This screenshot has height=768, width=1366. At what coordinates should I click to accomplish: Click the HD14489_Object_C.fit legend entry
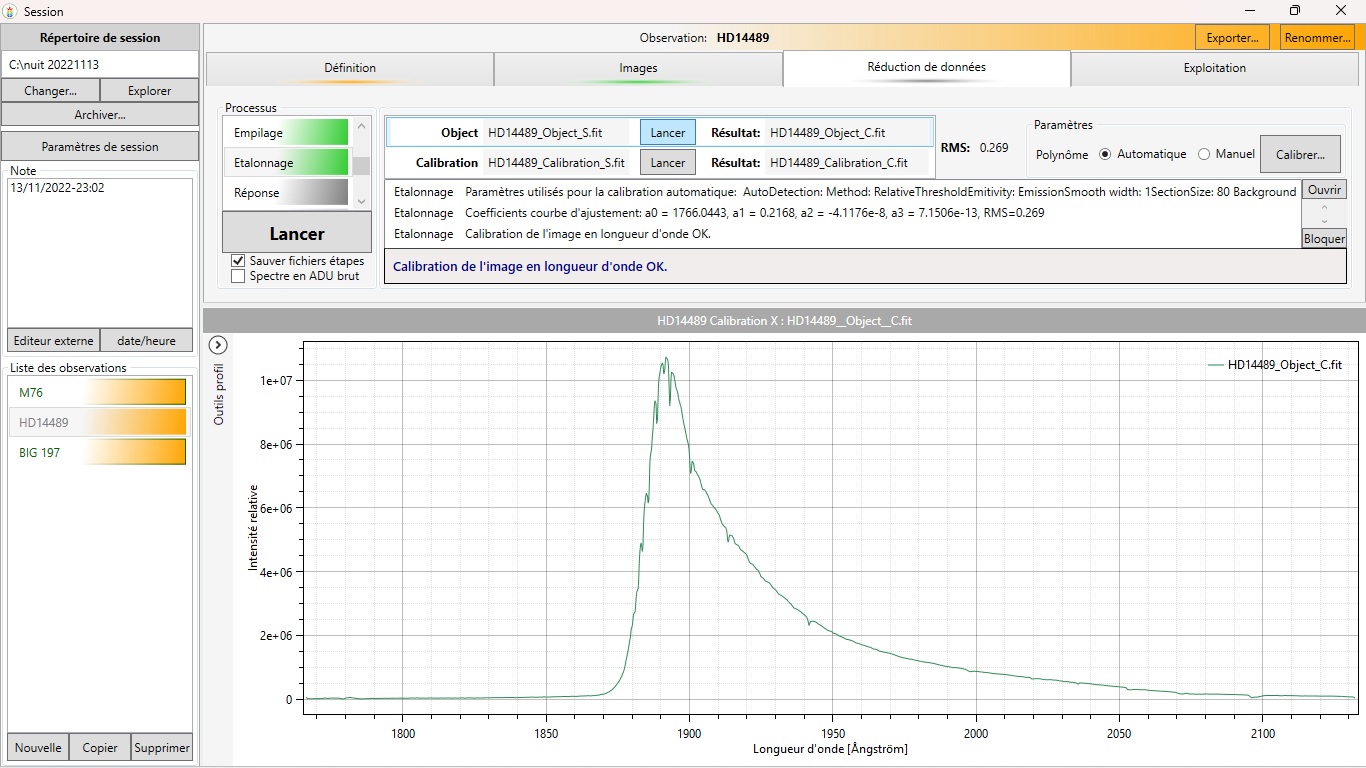(1284, 365)
